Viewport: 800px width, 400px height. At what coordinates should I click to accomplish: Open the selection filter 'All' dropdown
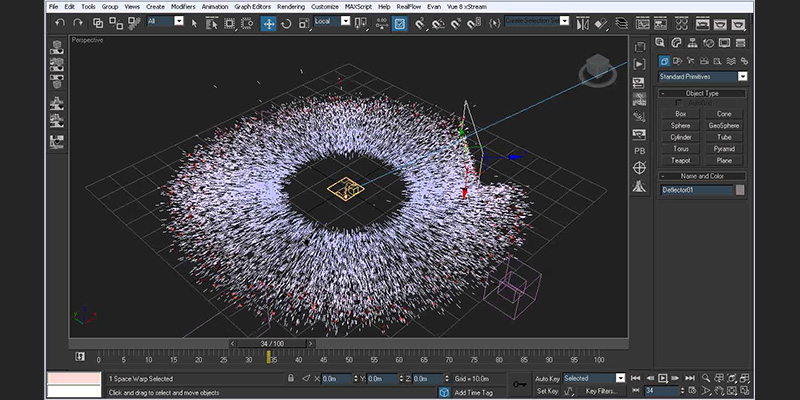point(165,21)
